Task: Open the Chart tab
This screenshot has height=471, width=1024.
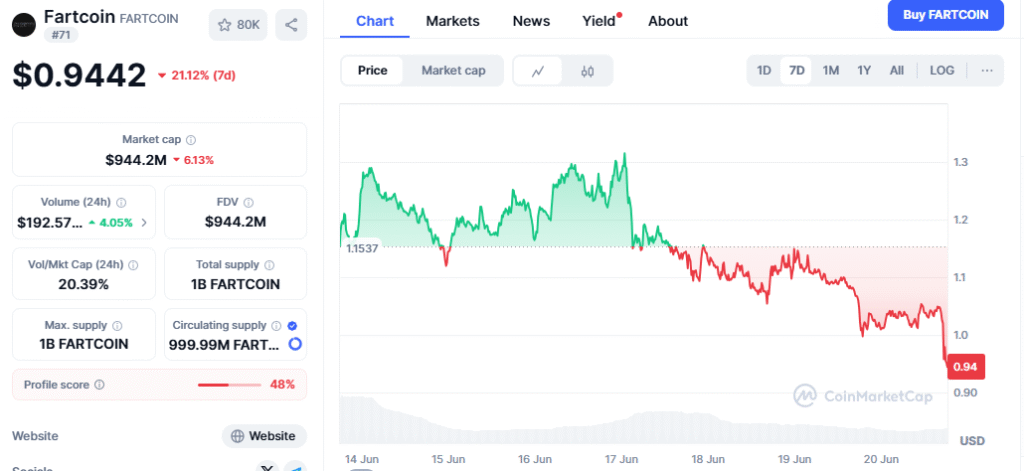Action: point(375,21)
